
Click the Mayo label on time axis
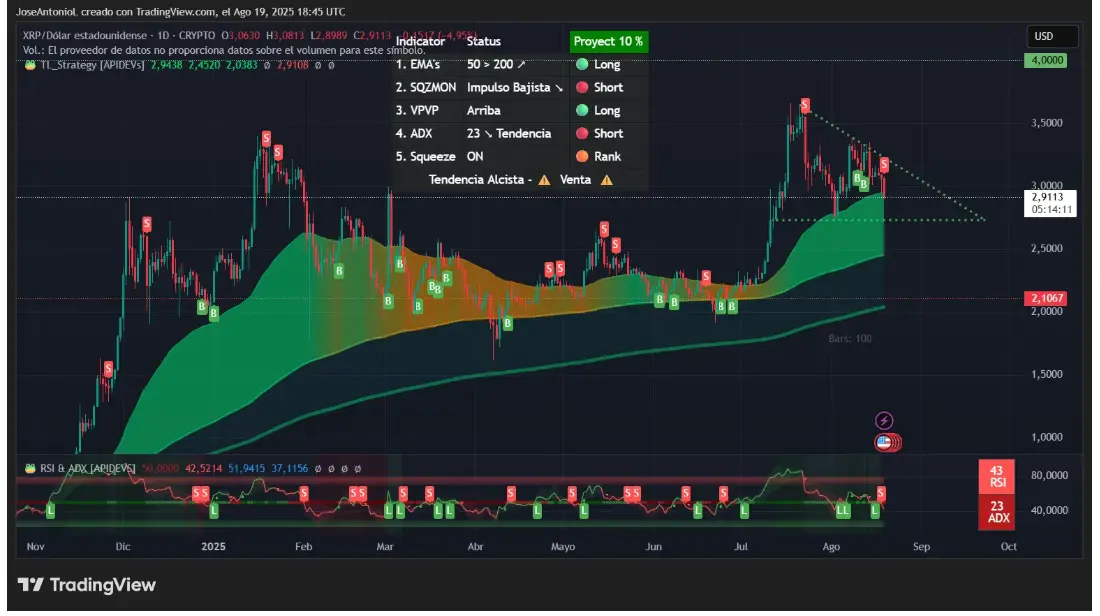click(x=563, y=547)
